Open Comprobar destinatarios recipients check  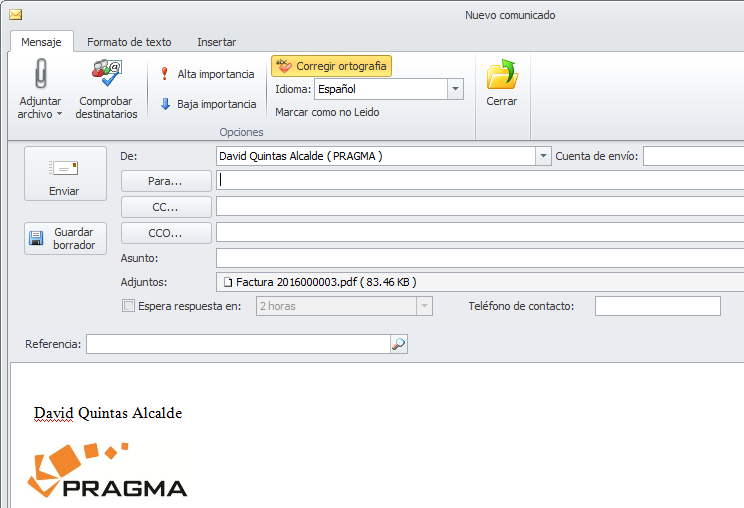click(106, 89)
